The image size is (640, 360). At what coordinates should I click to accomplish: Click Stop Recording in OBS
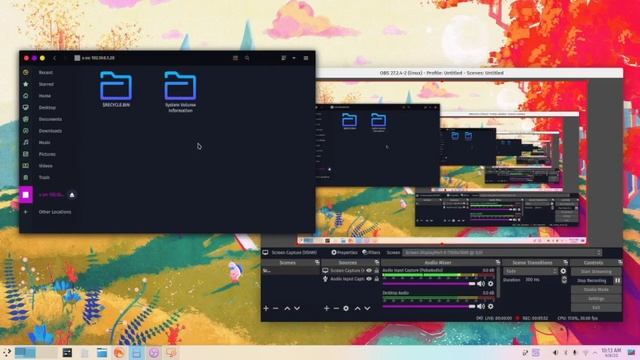(x=592, y=281)
